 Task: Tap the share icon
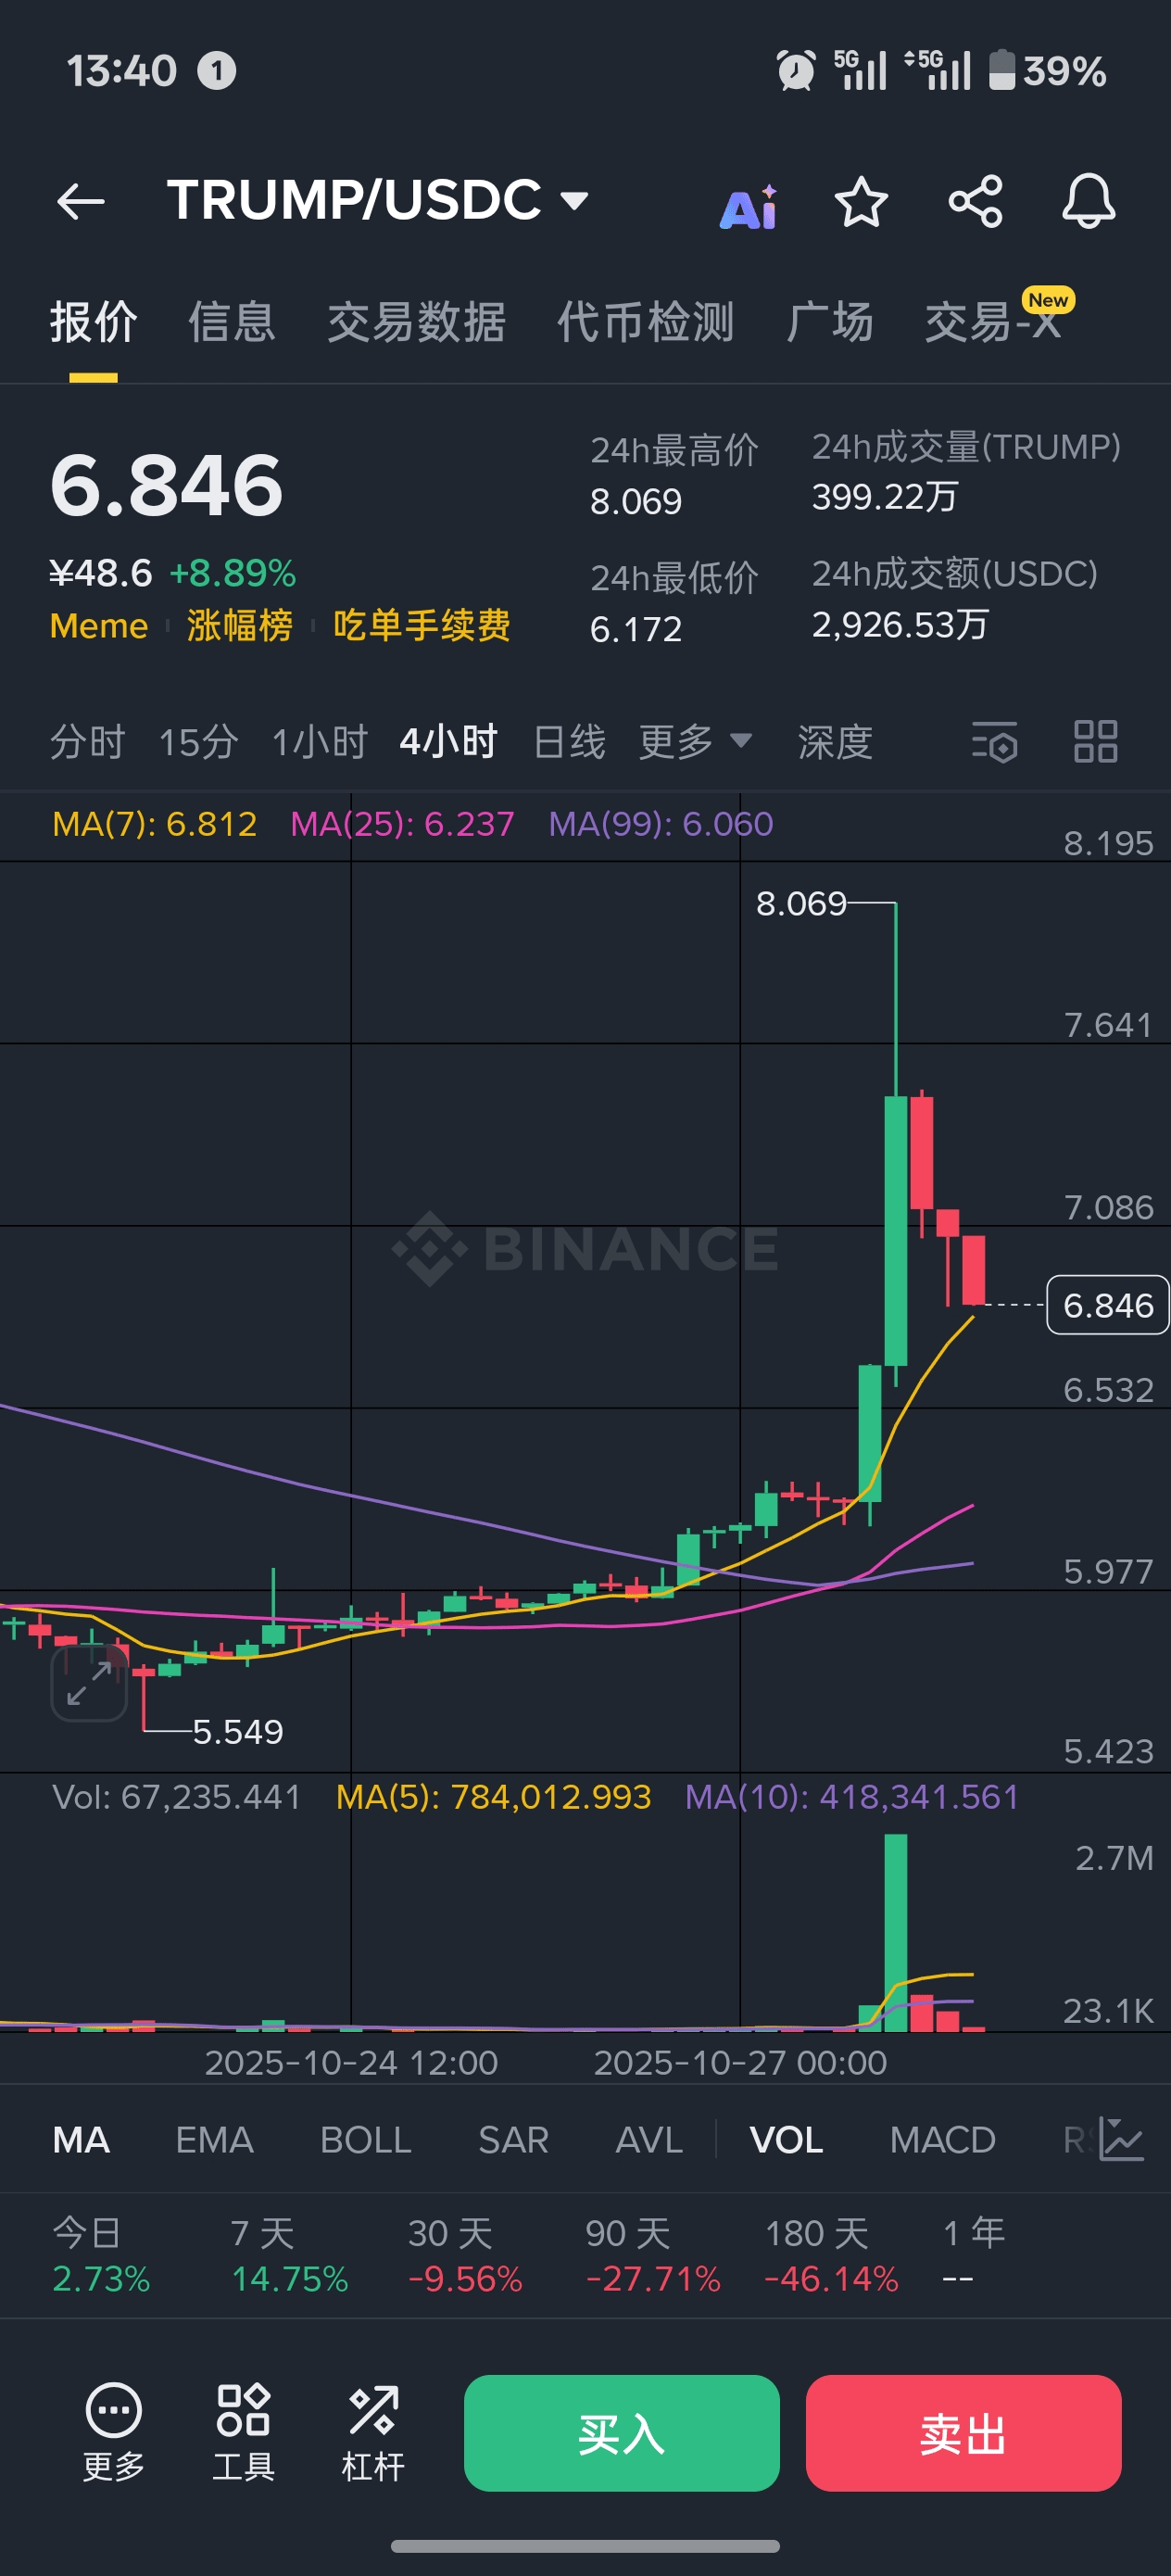coord(975,202)
